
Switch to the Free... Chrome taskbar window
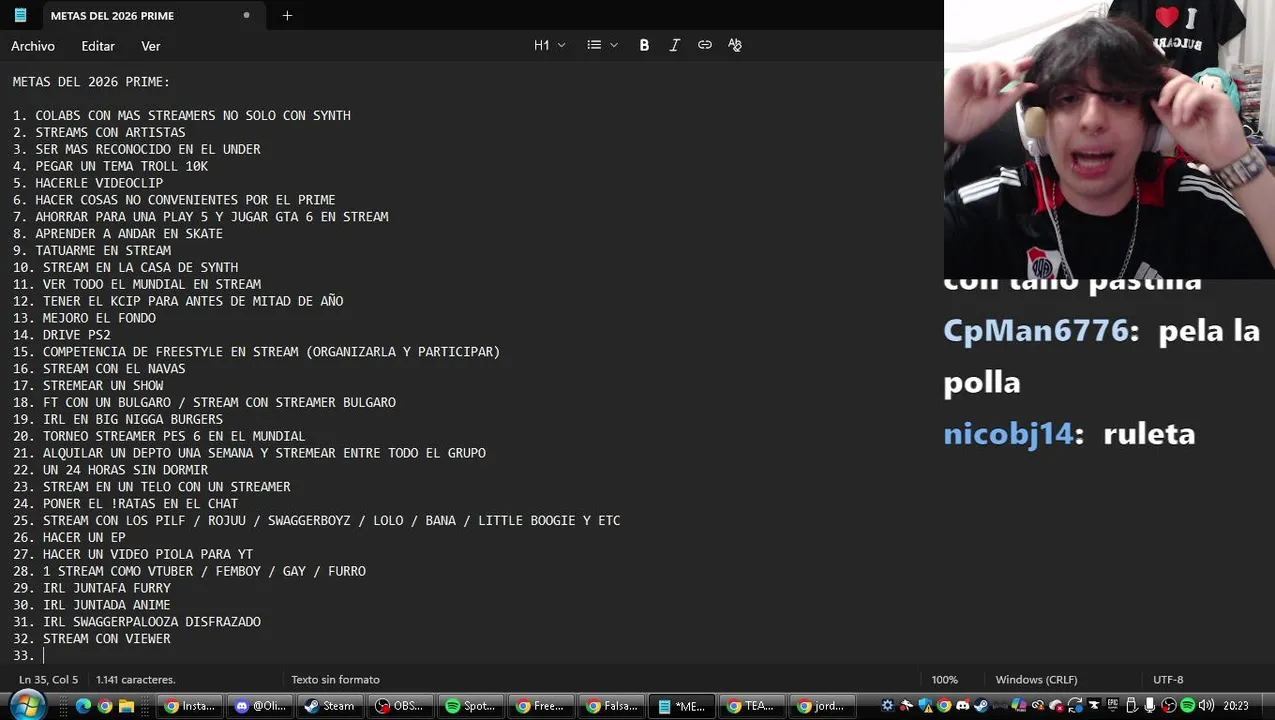coord(540,706)
